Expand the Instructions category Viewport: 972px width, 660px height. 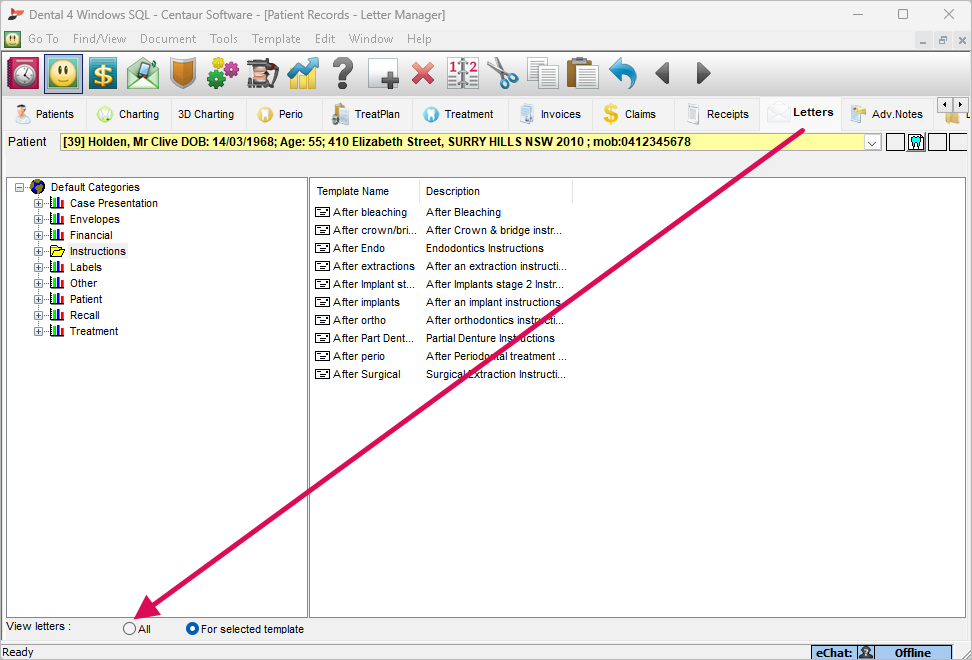(x=38, y=252)
